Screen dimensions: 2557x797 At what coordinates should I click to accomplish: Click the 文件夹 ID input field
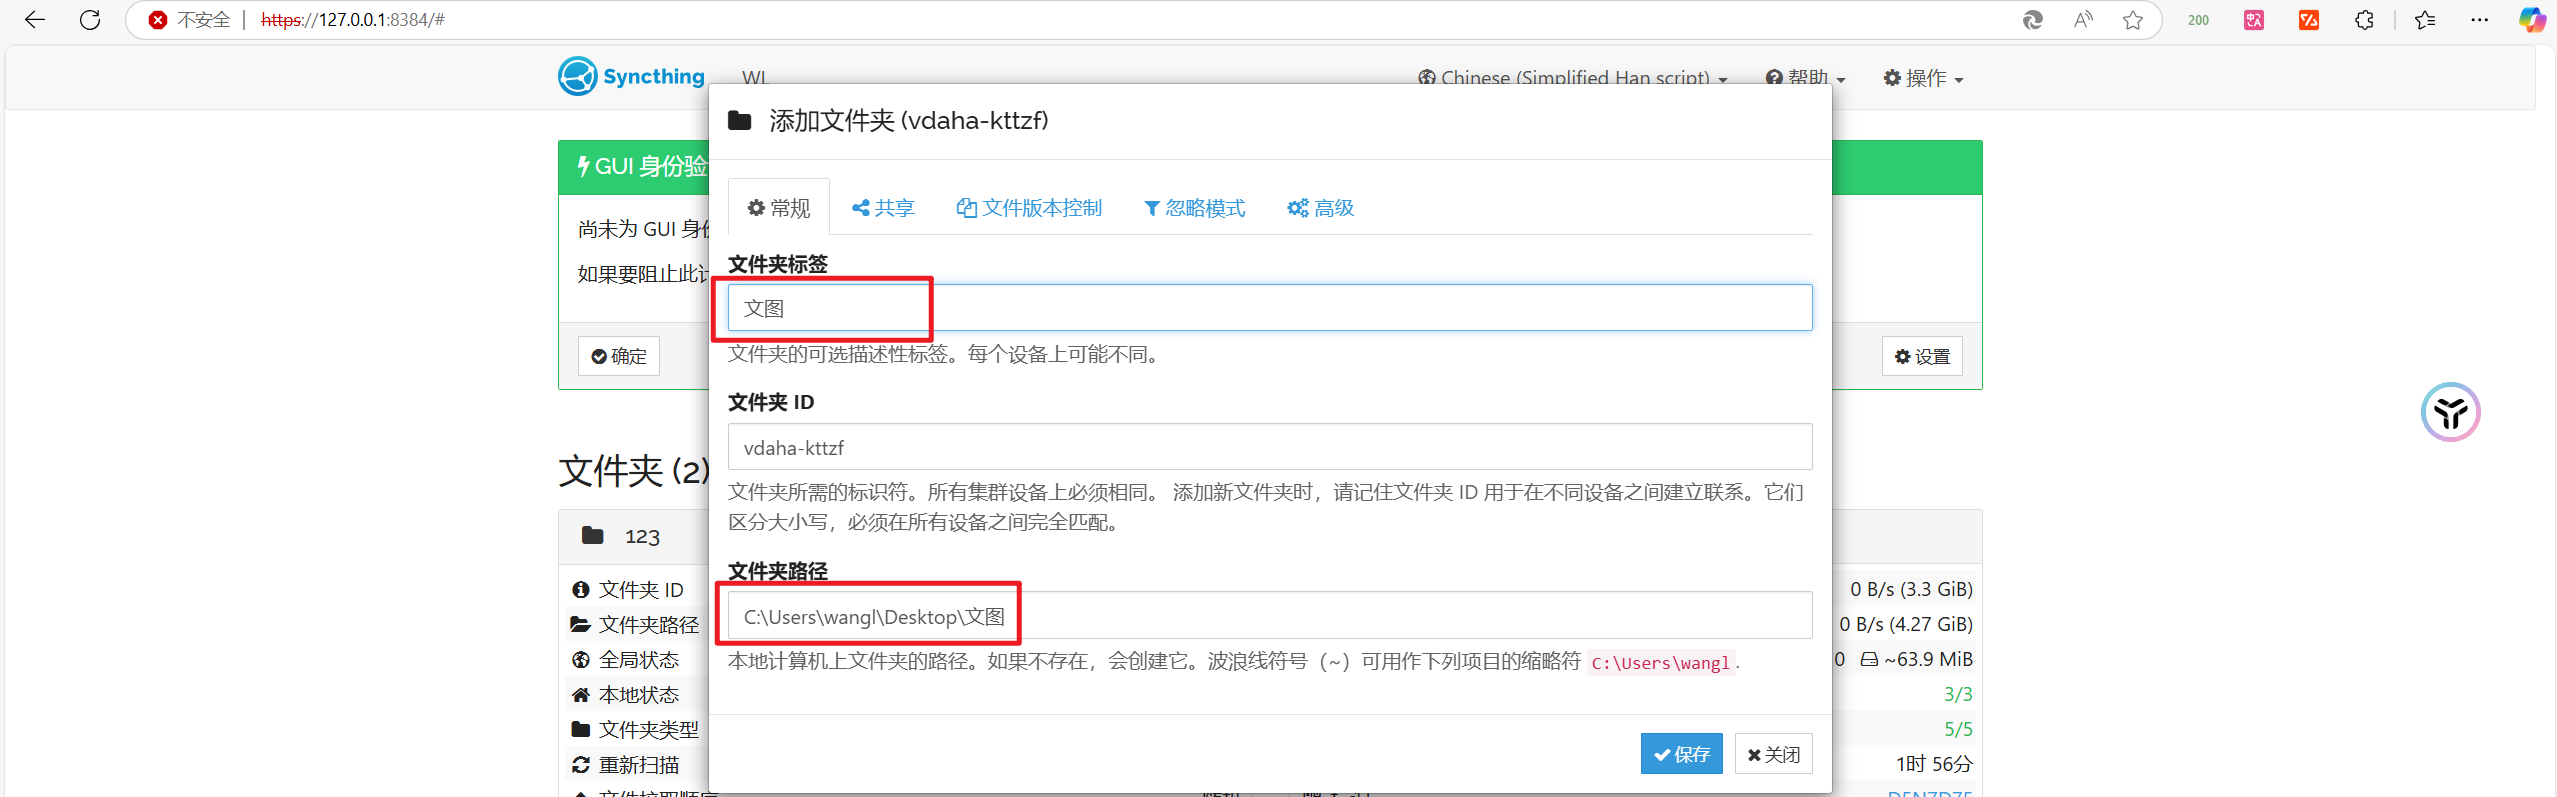1270,447
